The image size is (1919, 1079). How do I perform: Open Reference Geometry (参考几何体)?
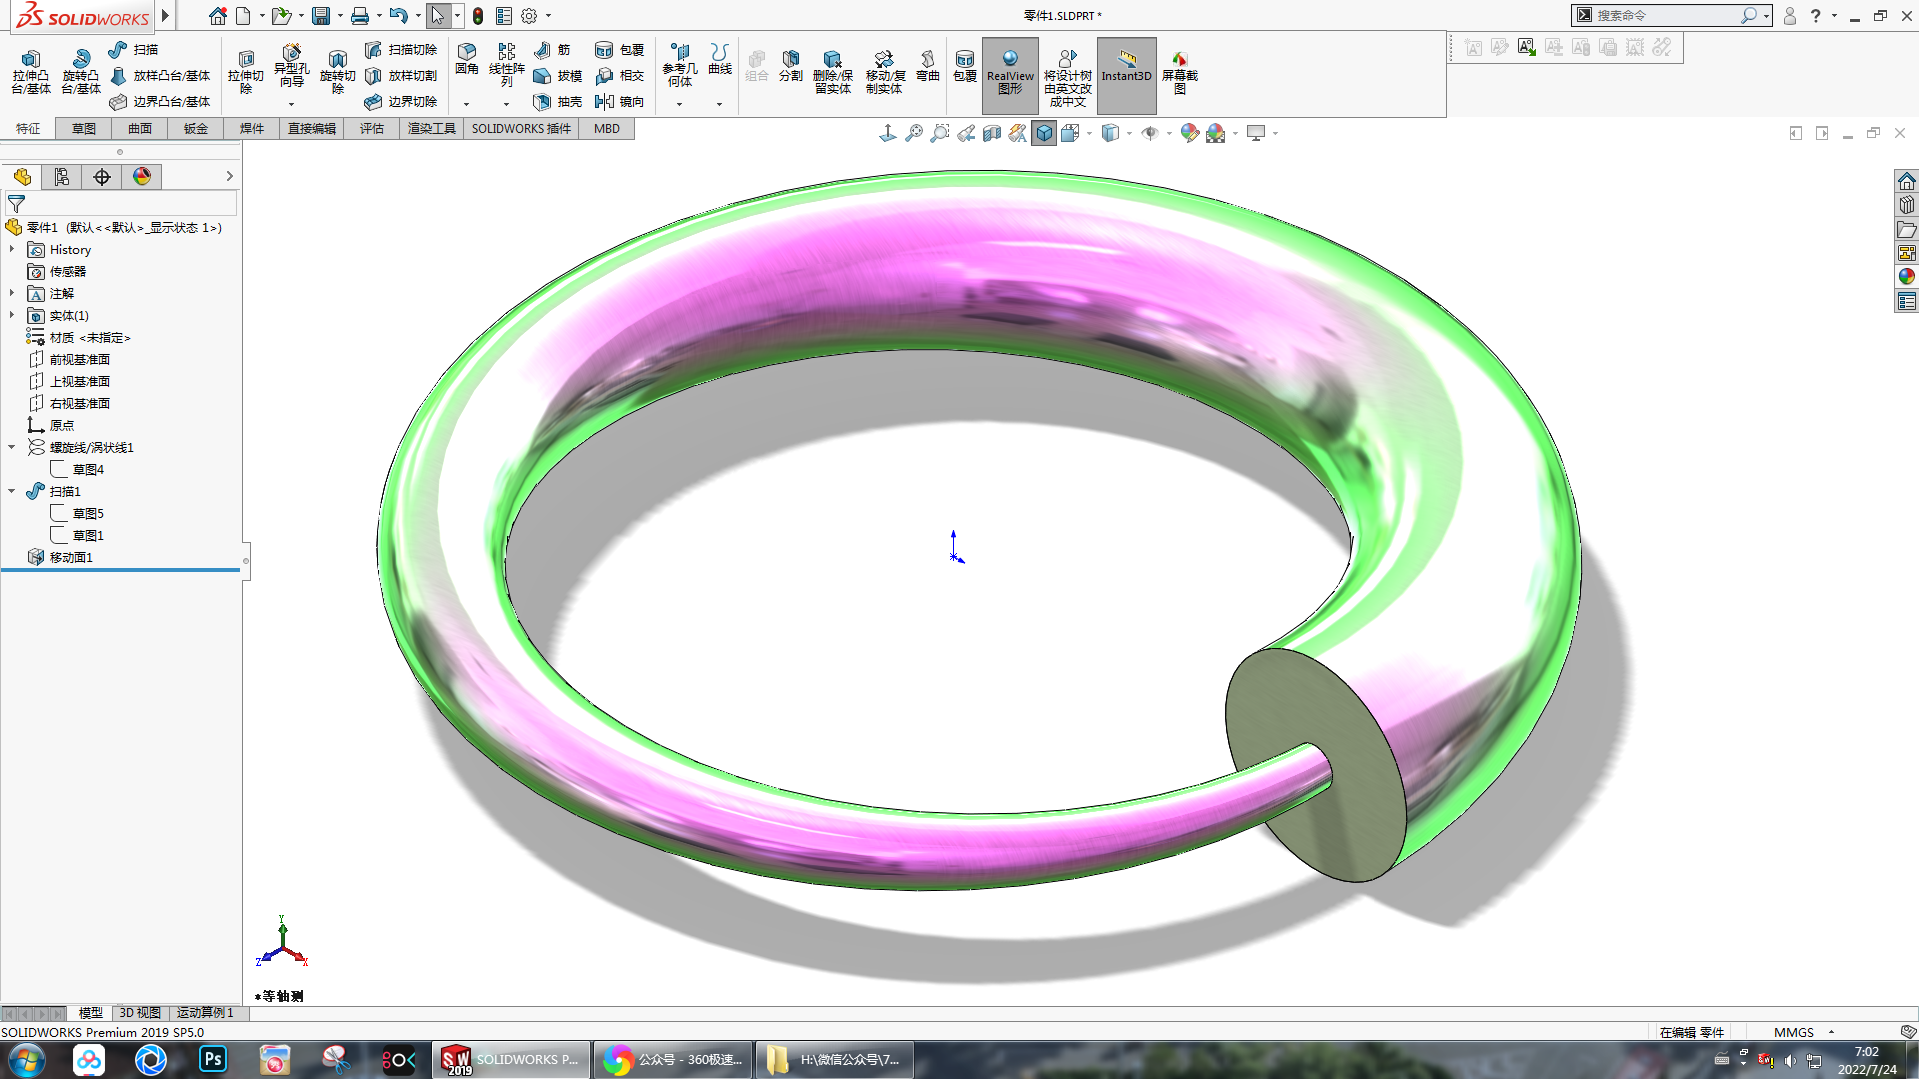(680, 65)
